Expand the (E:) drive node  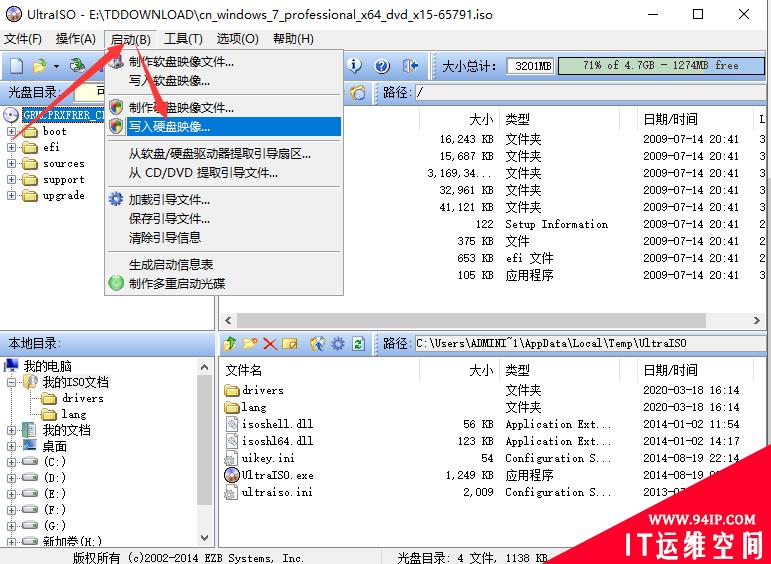11,494
